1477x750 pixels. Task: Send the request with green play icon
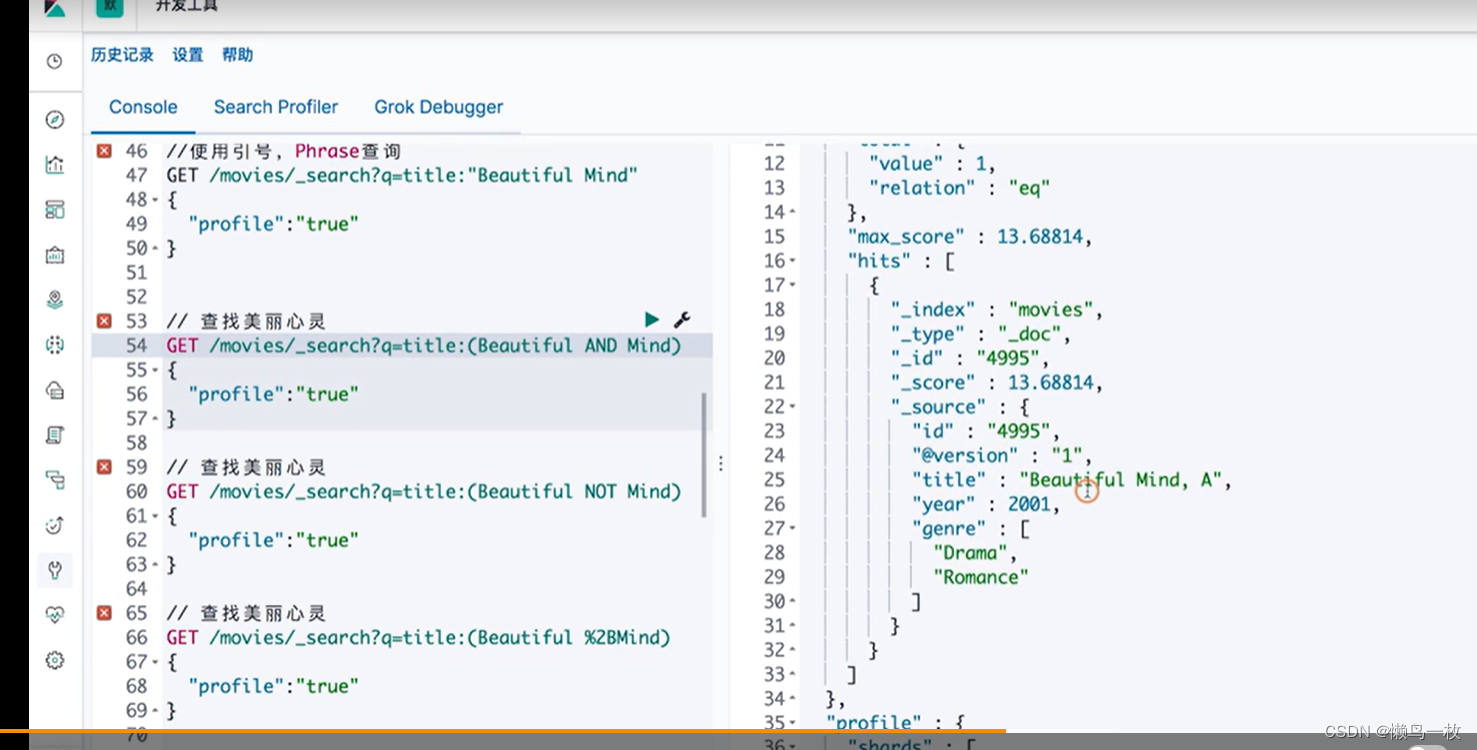click(x=652, y=320)
